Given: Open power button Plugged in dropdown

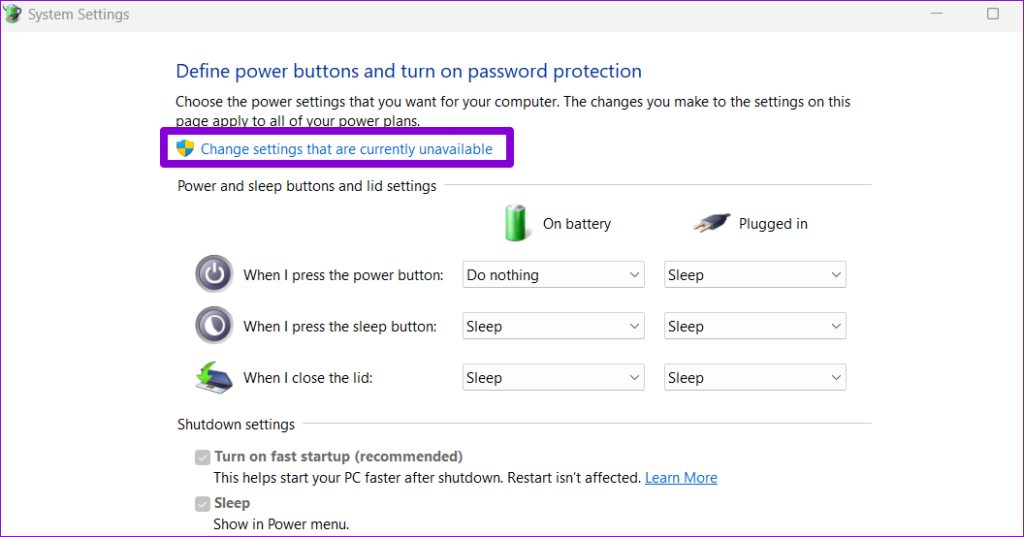Looking at the screenshot, I should click(755, 274).
